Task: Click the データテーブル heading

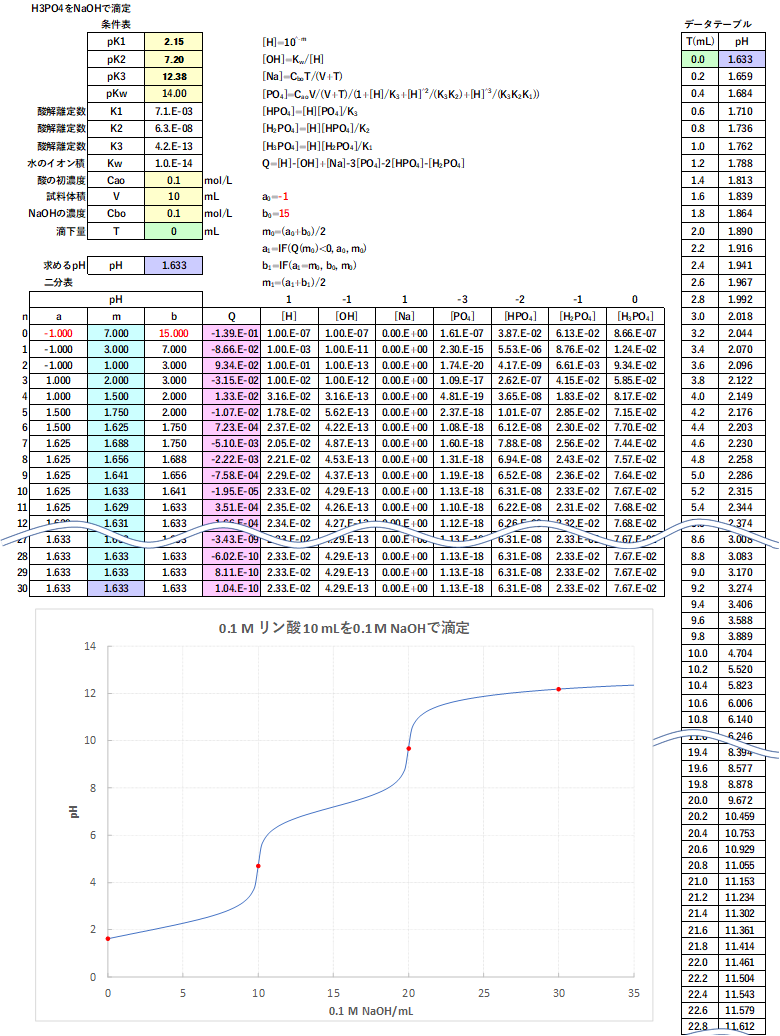Action: coord(718,24)
